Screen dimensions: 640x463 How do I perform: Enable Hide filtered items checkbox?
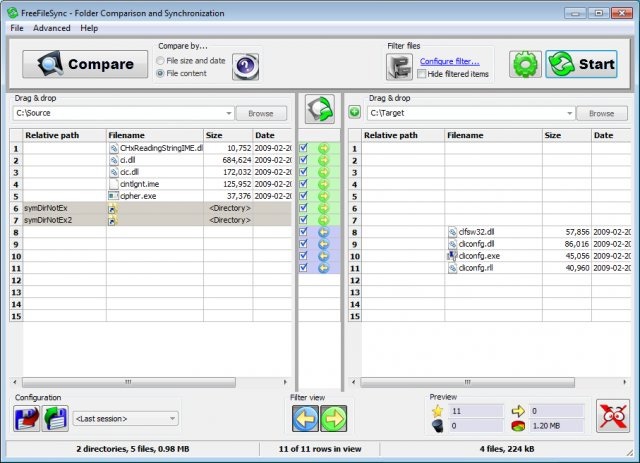click(x=423, y=74)
